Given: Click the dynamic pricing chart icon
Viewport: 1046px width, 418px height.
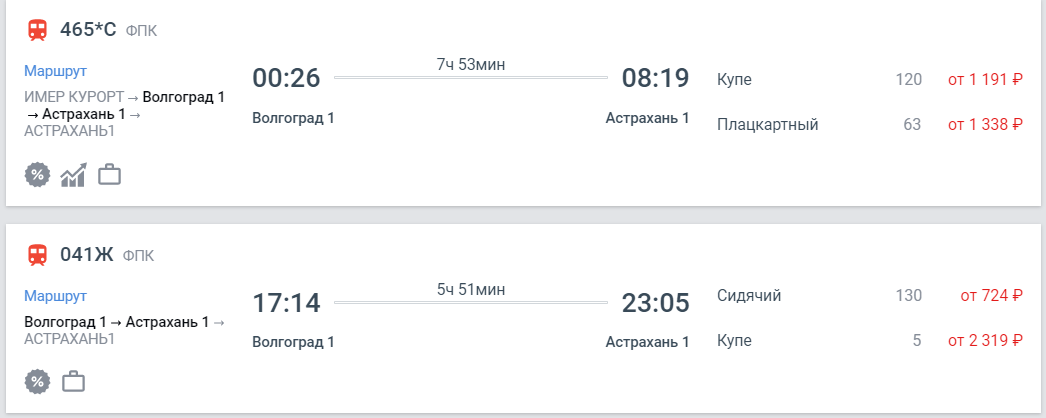Looking at the screenshot, I should click(73, 175).
